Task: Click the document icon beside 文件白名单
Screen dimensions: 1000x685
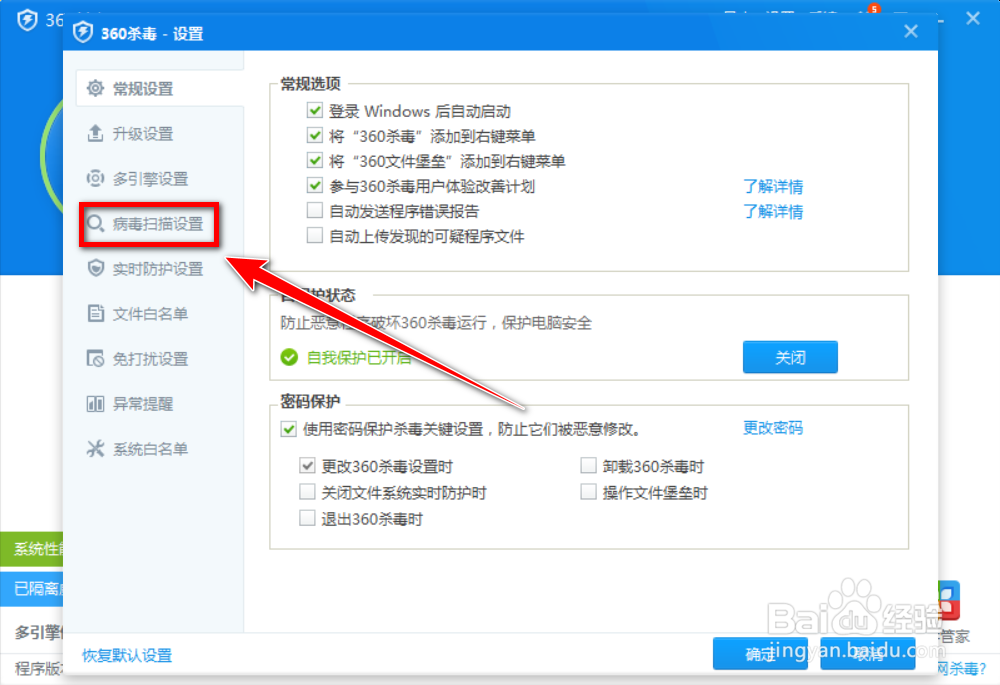Action: point(96,313)
